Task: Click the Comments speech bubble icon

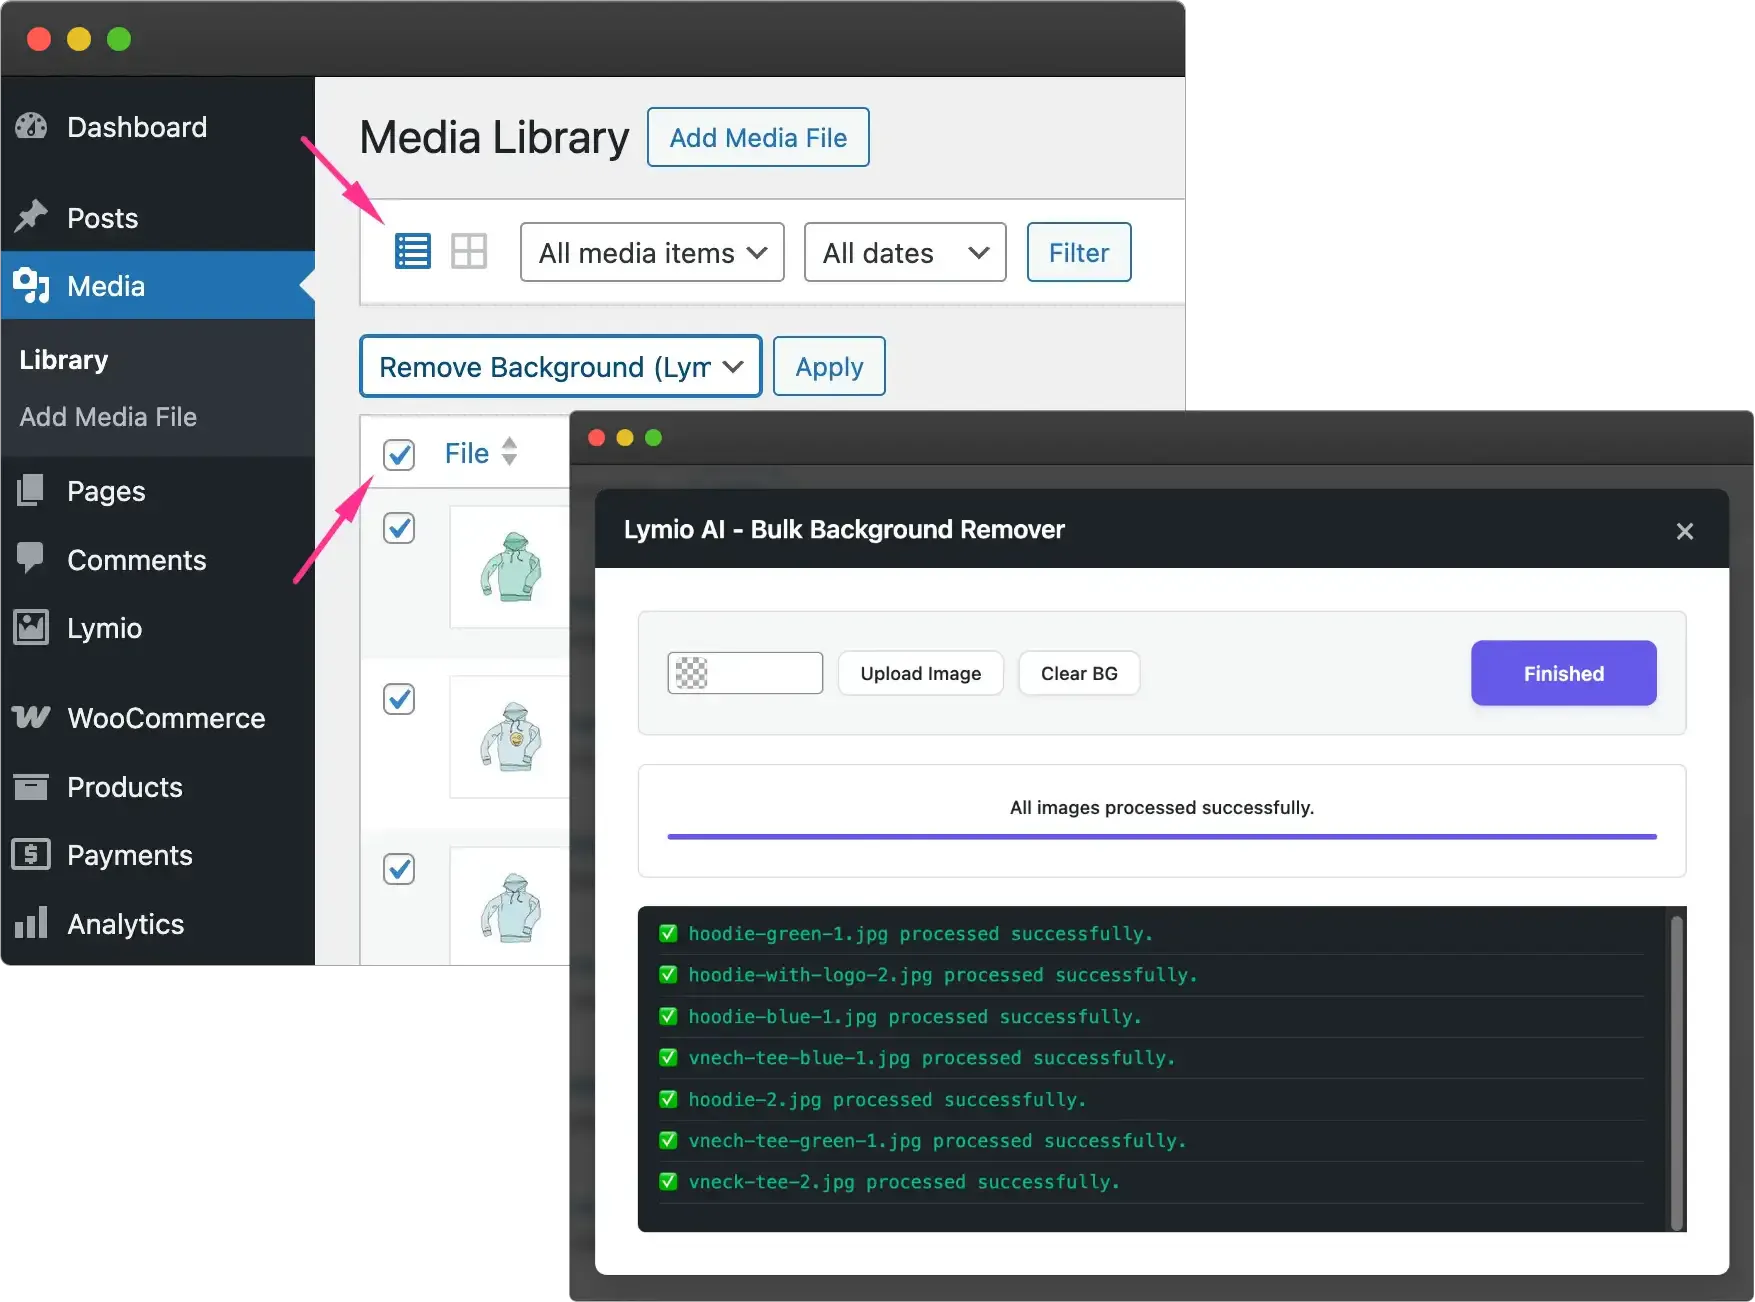Action: click(x=31, y=558)
